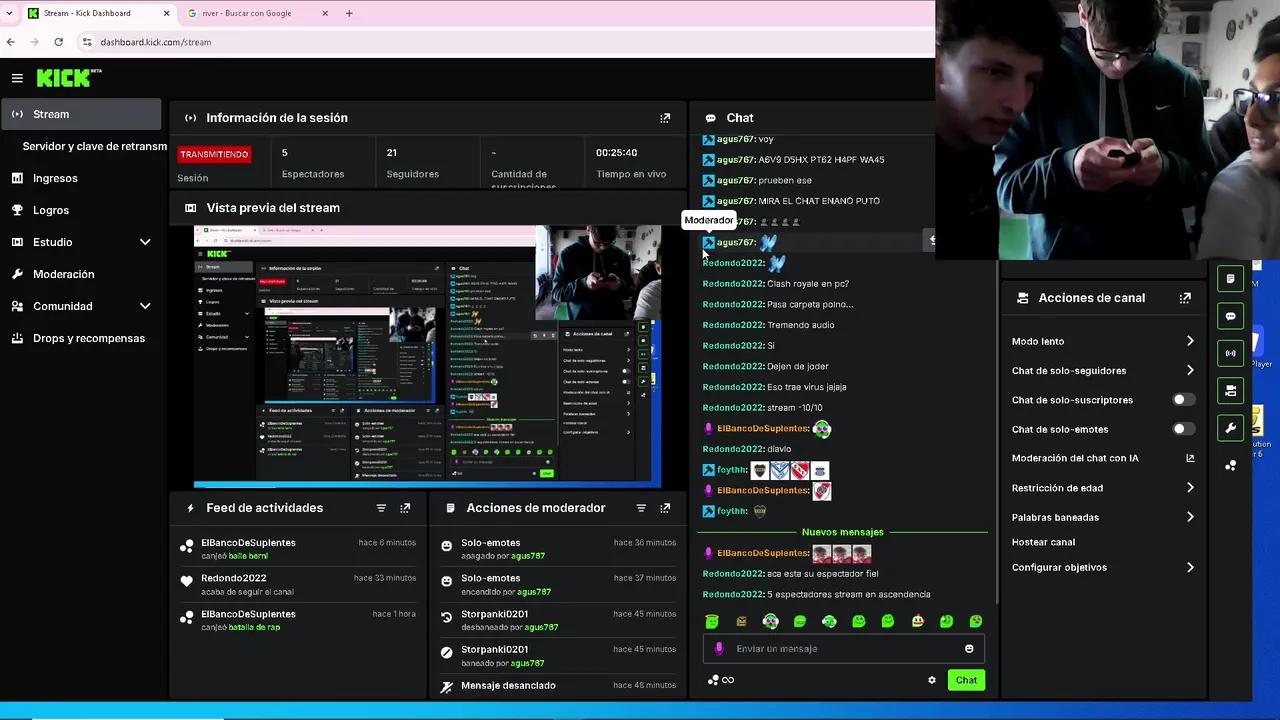Toggle the camera widget button in right strip
This screenshot has width=1280, height=720.
click(x=1230, y=391)
